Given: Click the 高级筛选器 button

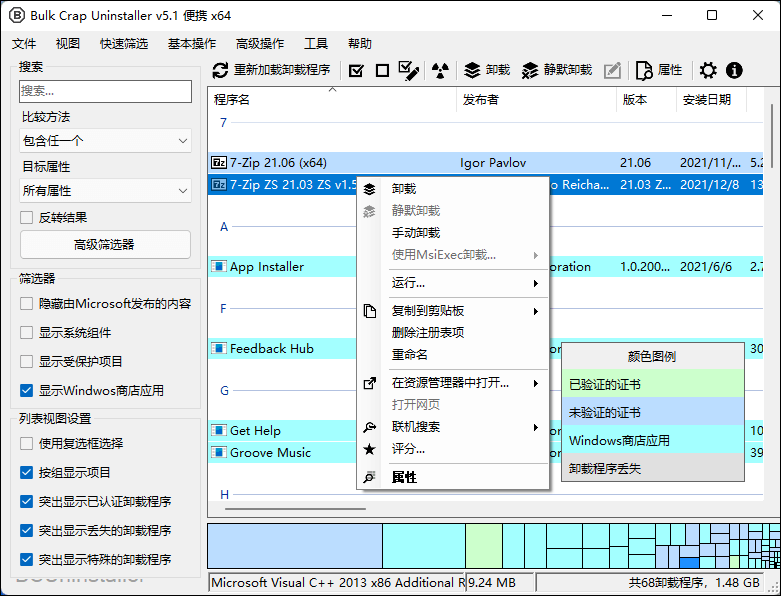Looking at the screenshot, I should 105,244.
